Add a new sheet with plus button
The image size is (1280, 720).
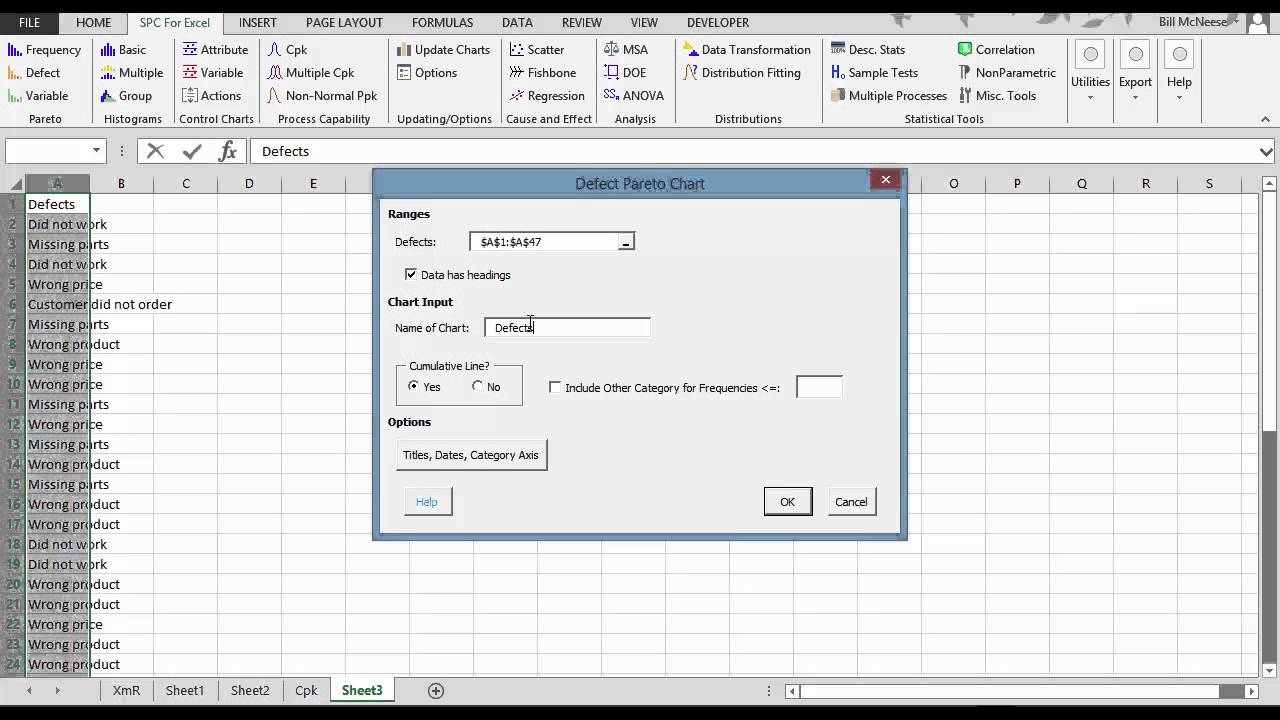pyautogui.click(x=436, y=690)
